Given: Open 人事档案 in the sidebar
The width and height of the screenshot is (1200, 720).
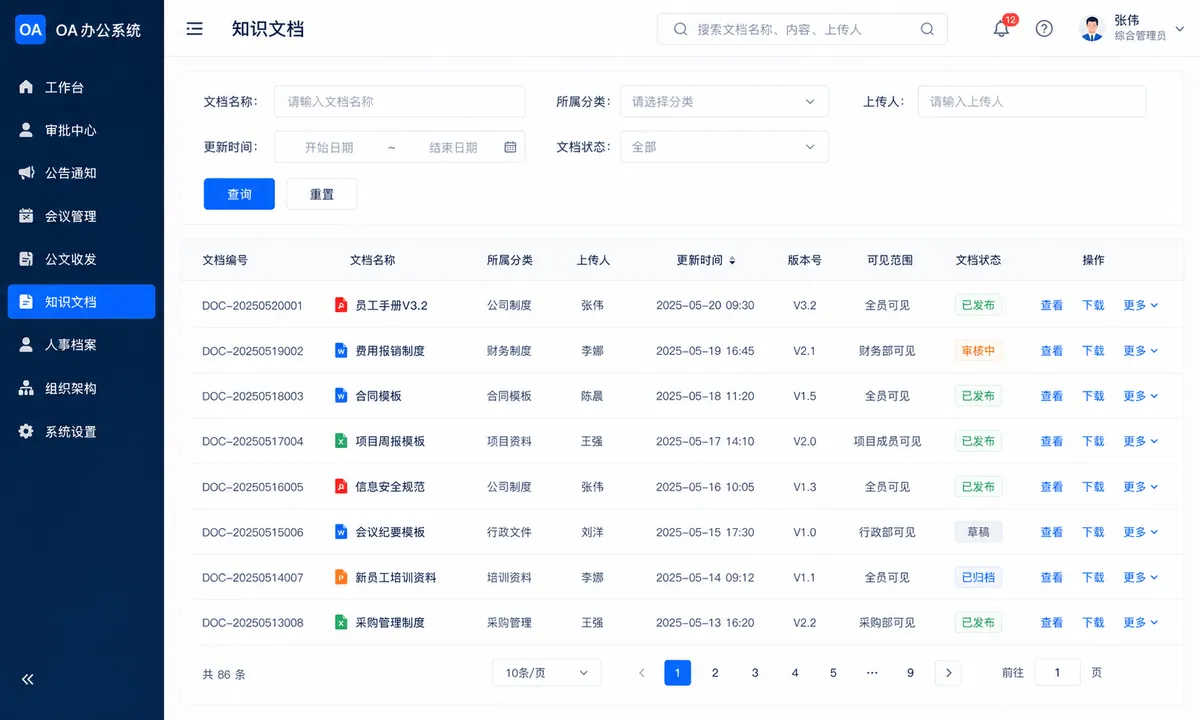Looking at the screenshot, I should pyautogui.click(x=82, y=345).
